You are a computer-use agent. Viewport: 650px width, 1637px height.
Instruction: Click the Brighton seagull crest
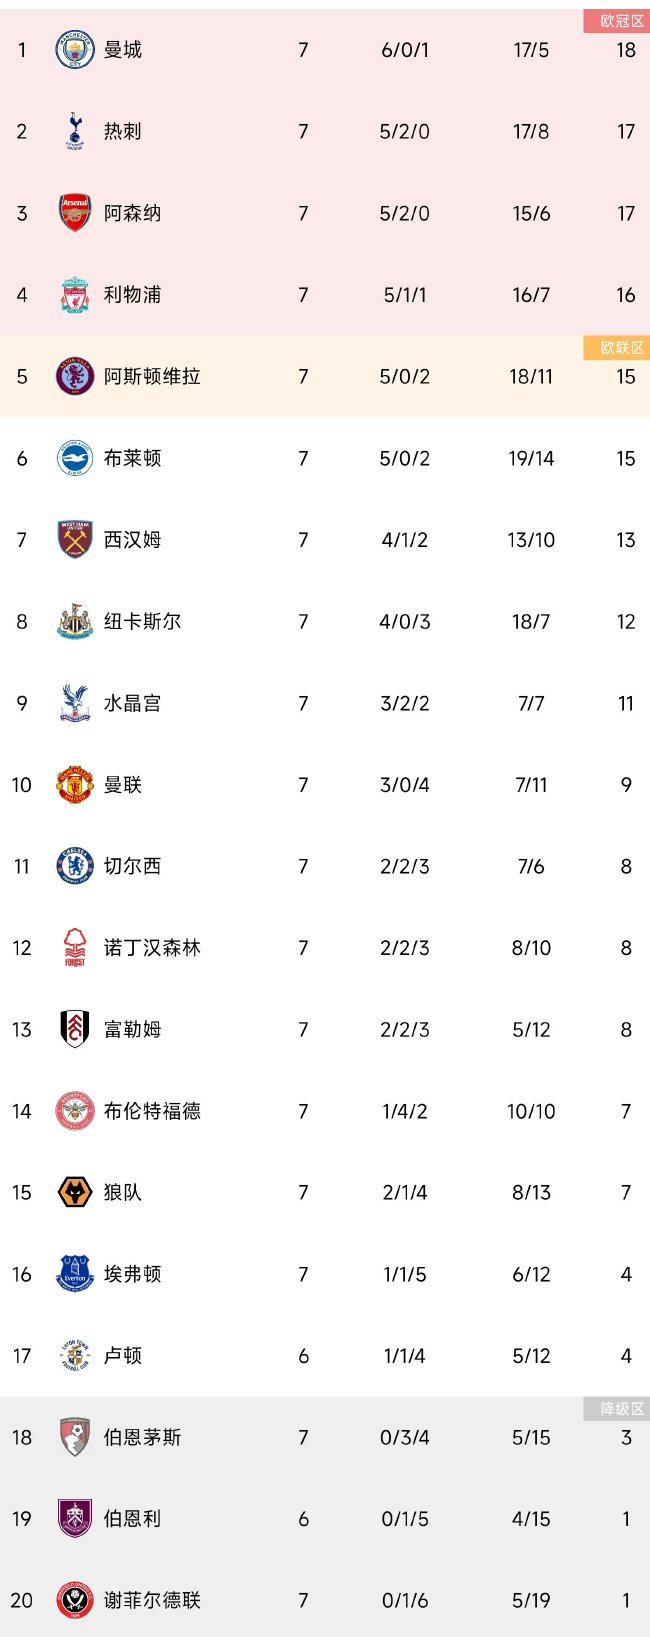[75, 458]
